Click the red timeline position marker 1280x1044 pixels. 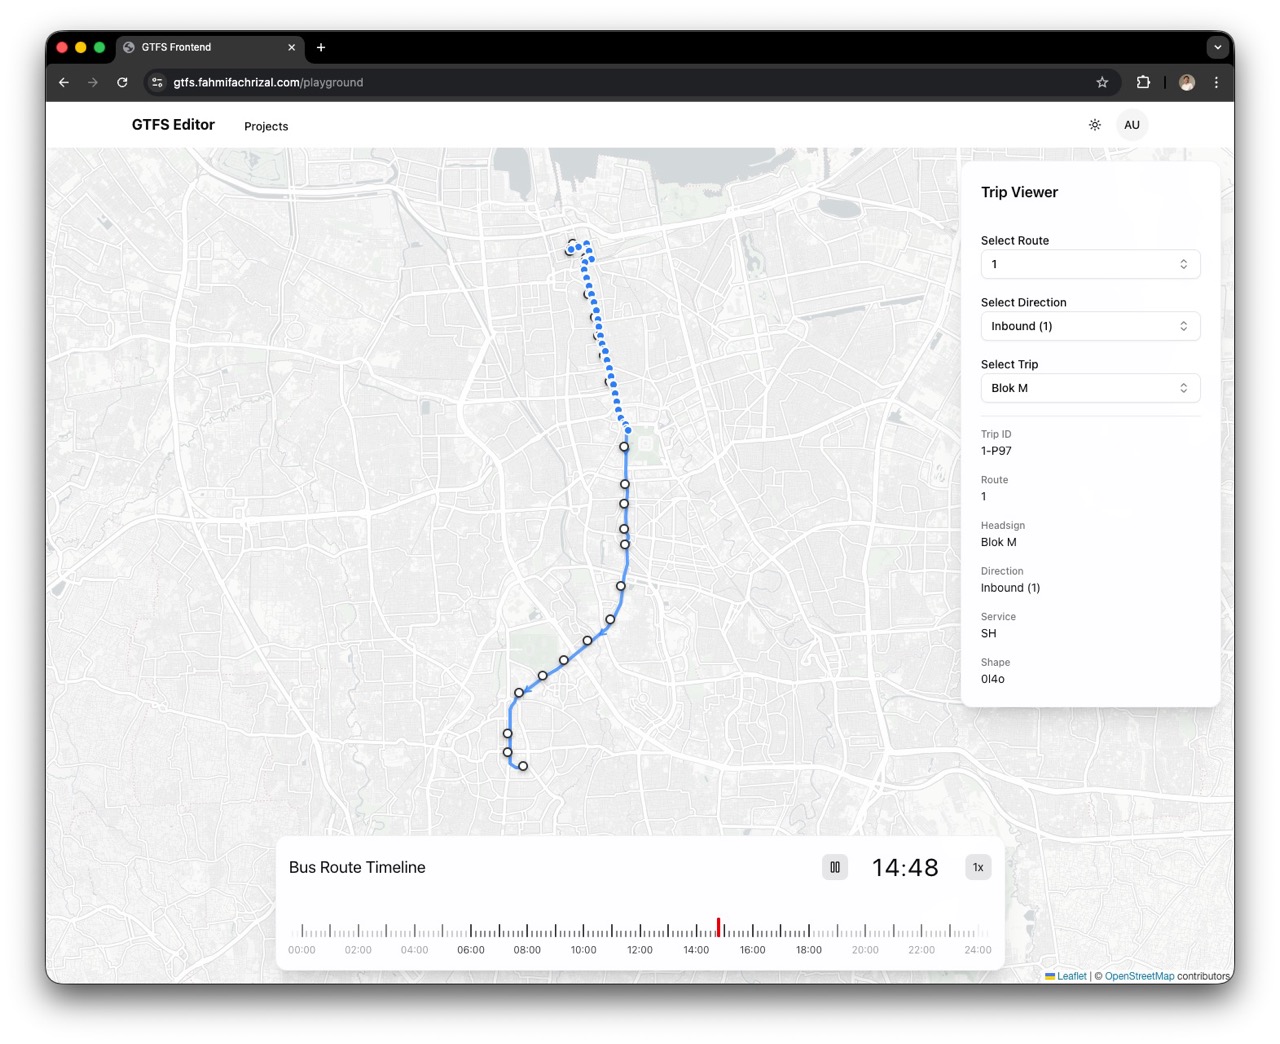(x=718, y=927)
